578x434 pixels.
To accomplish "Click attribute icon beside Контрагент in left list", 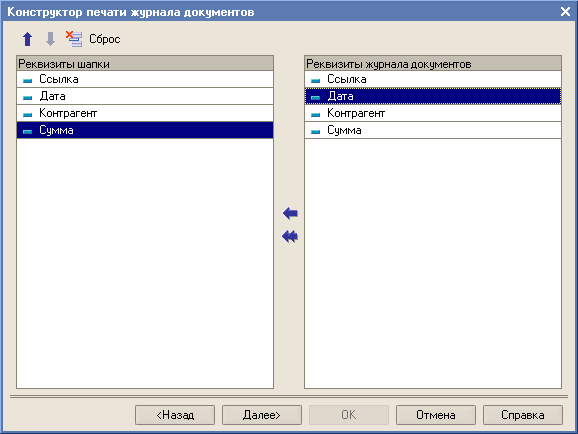I will point(28,114).
